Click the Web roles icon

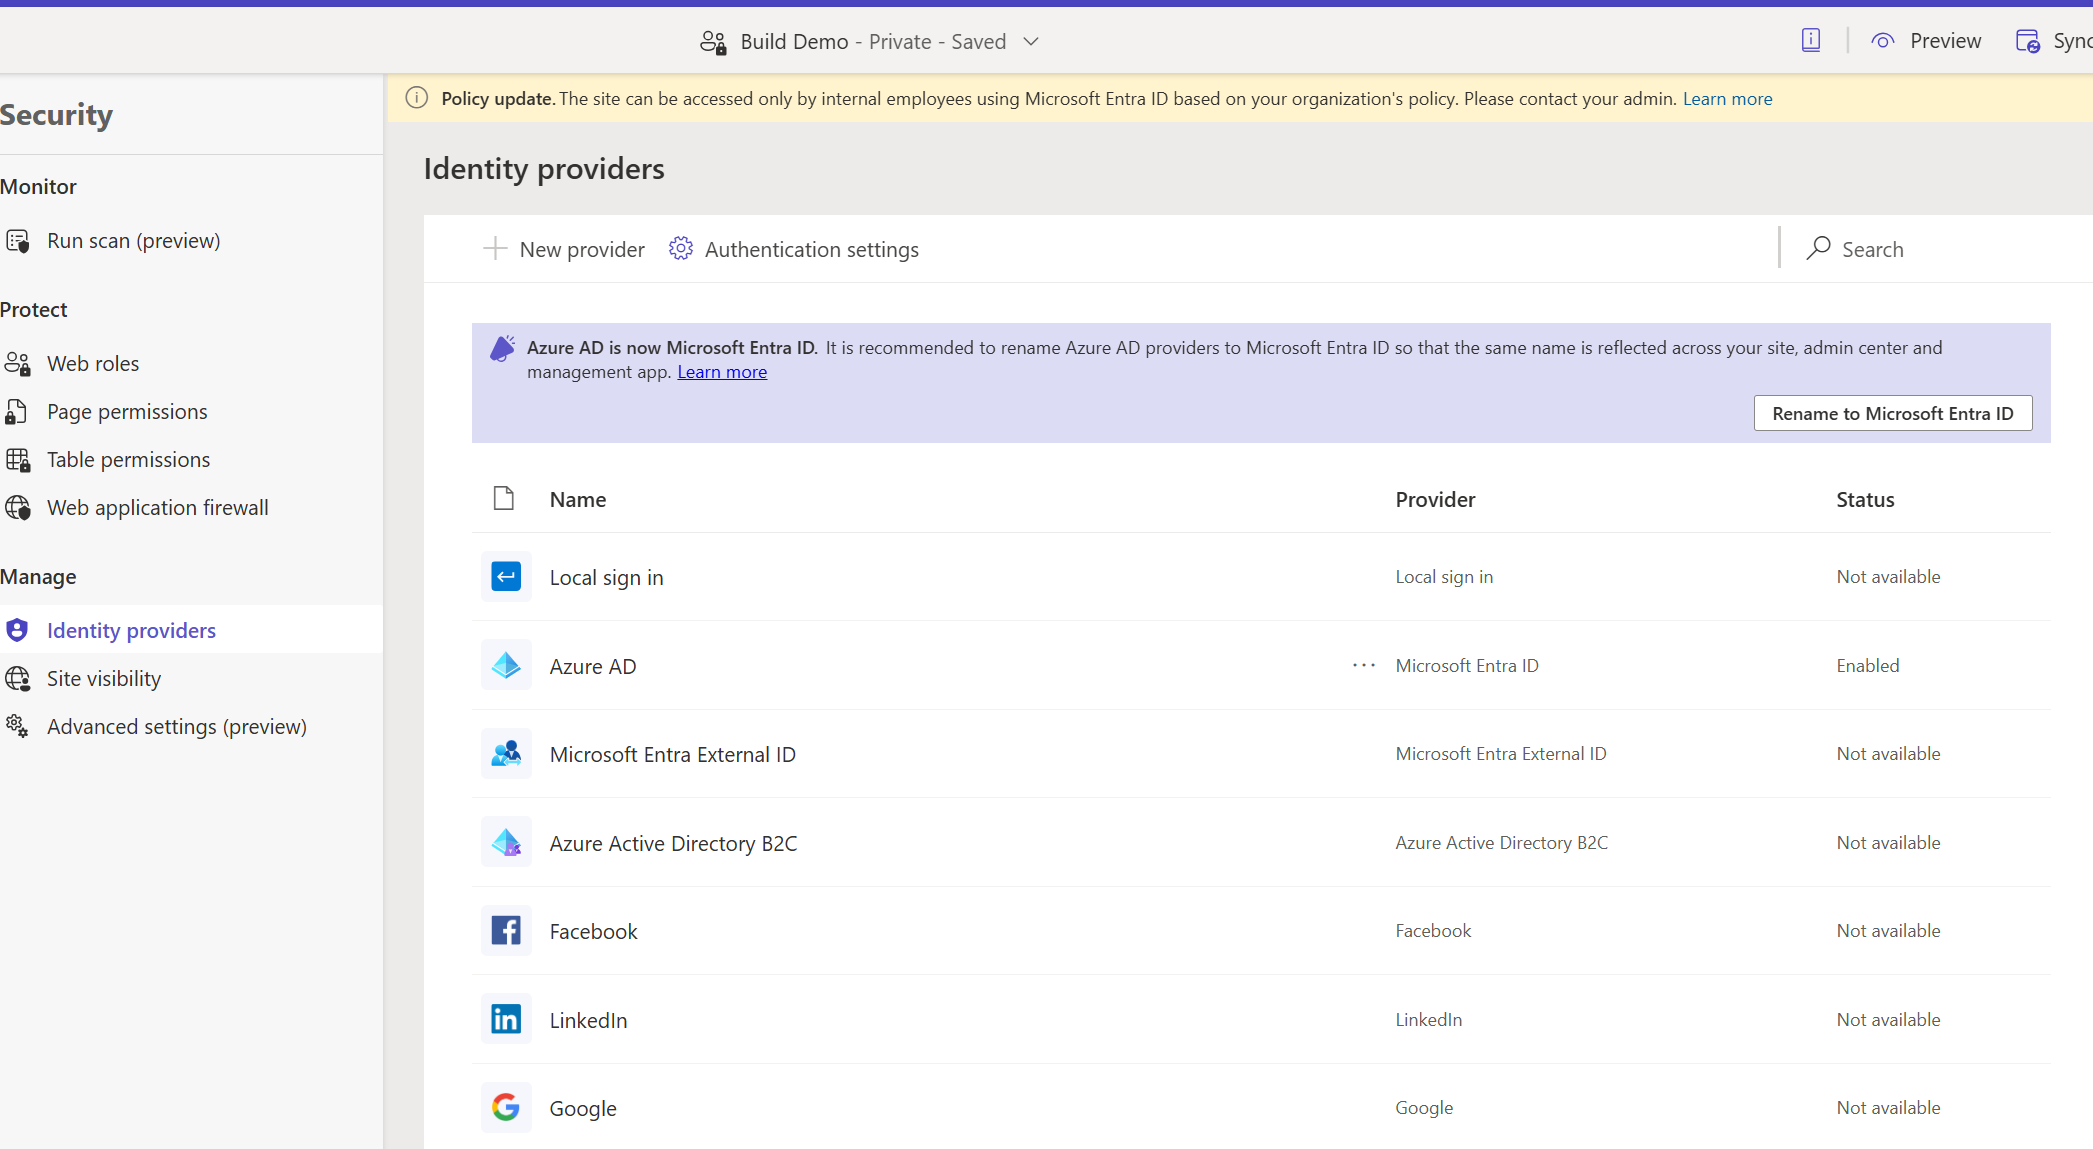coord(18,364)
